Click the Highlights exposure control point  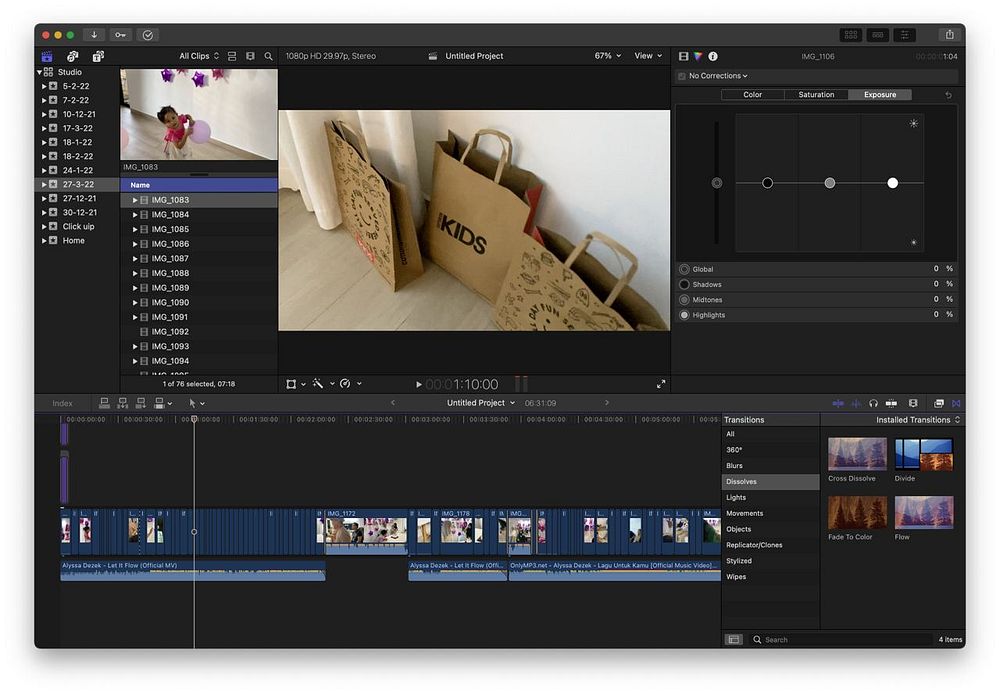[x=892, y=183]
